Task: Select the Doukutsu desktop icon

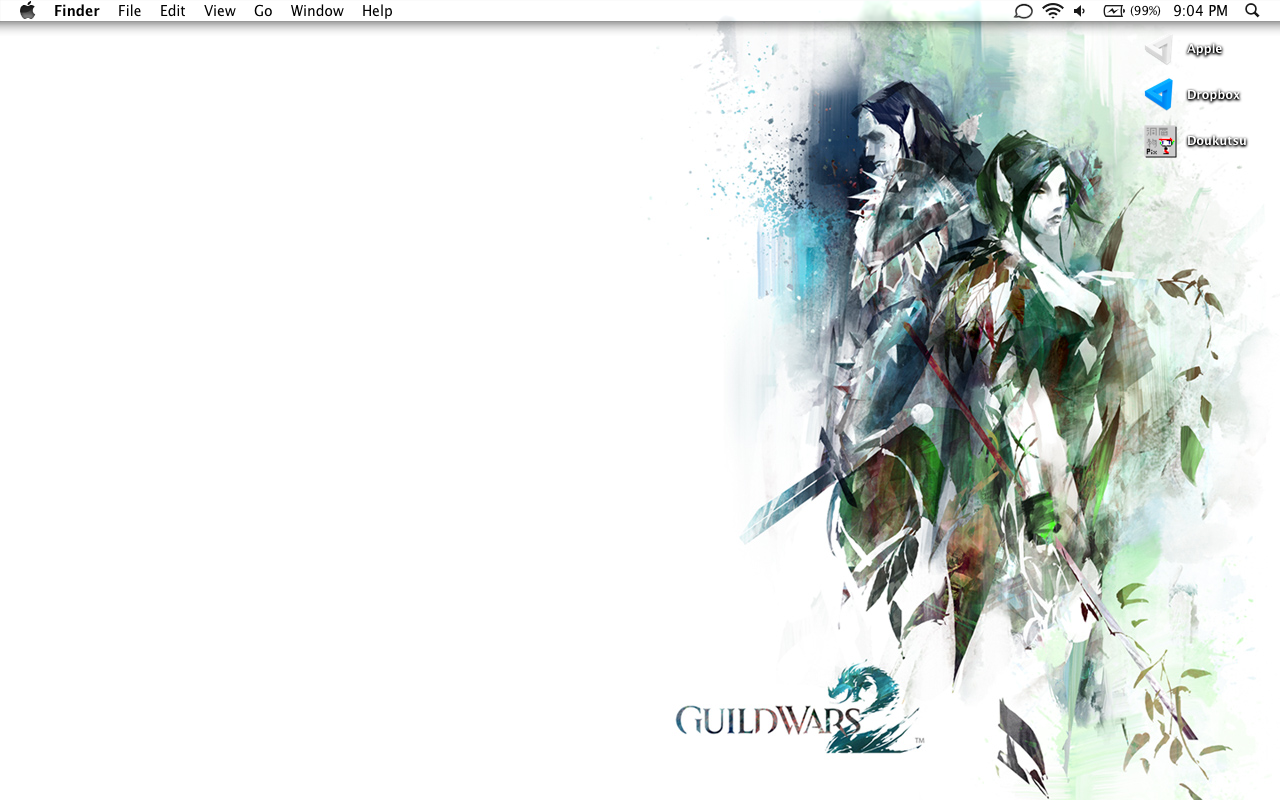Action: point(1160,141)
